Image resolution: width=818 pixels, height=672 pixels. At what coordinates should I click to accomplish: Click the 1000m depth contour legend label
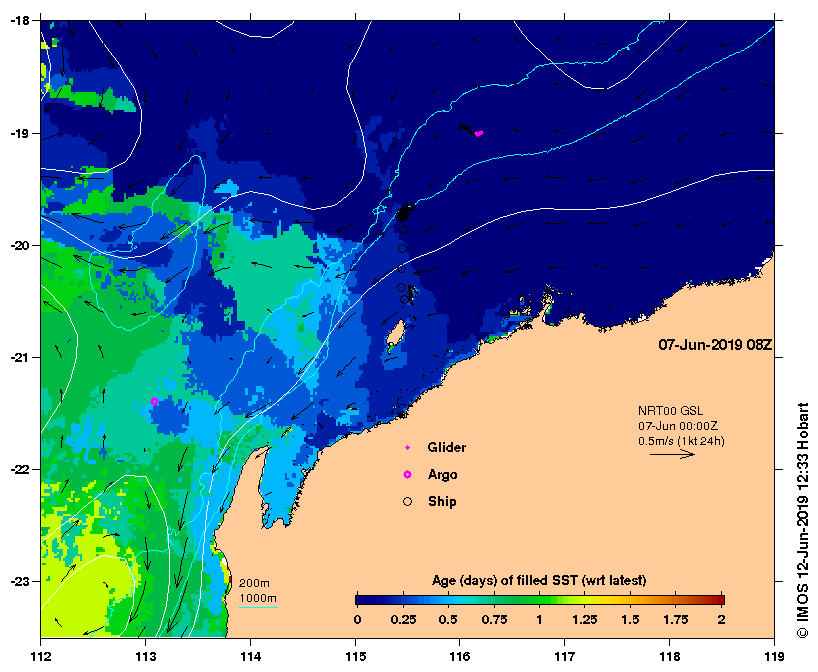click(x=257, y=598)
